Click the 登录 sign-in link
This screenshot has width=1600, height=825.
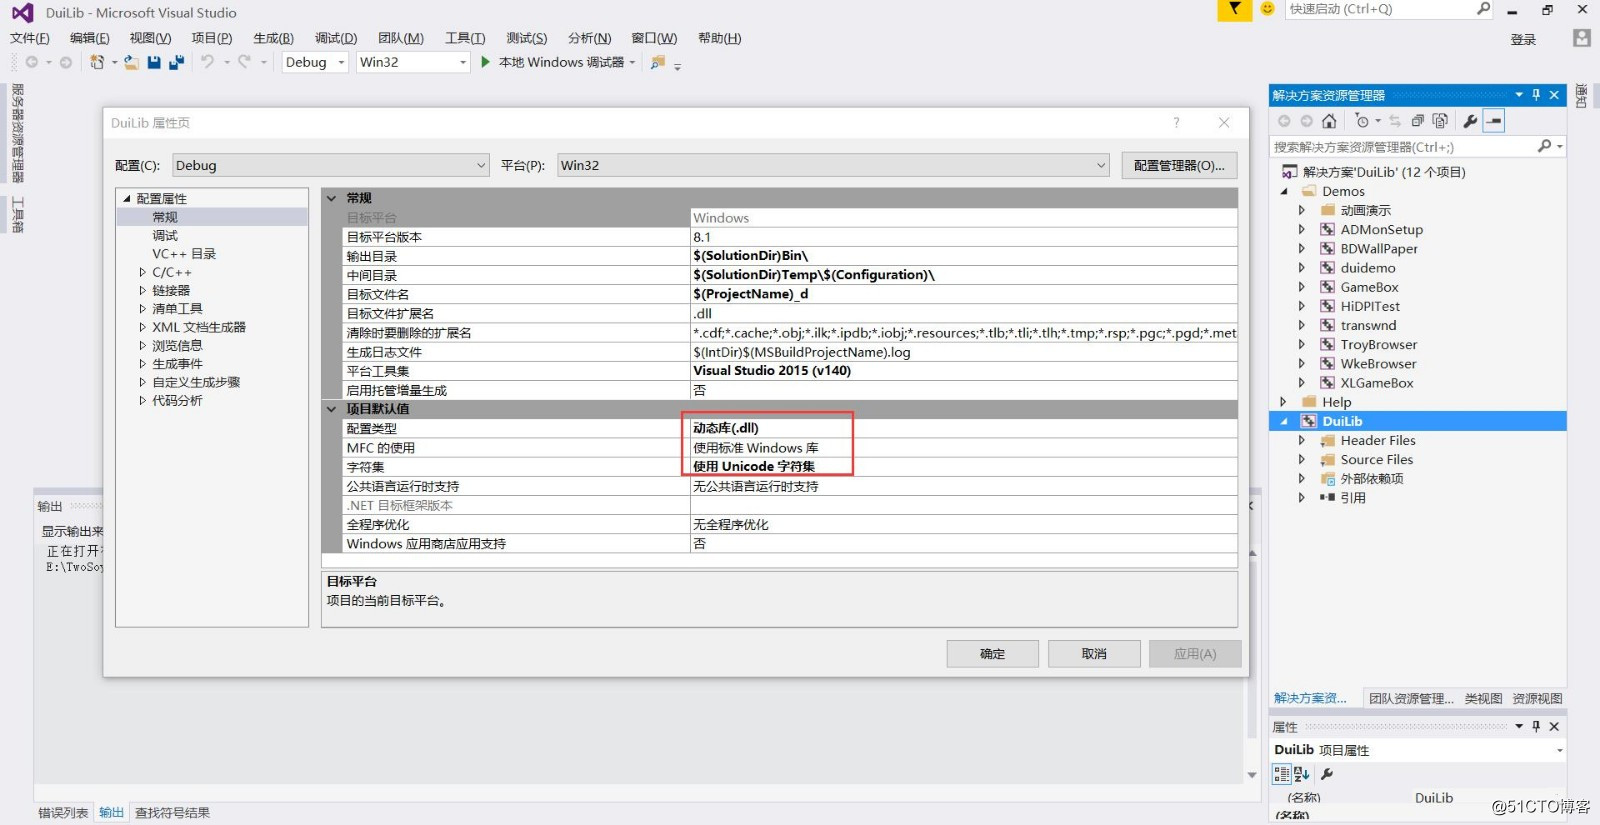(x=1523, y=39)
